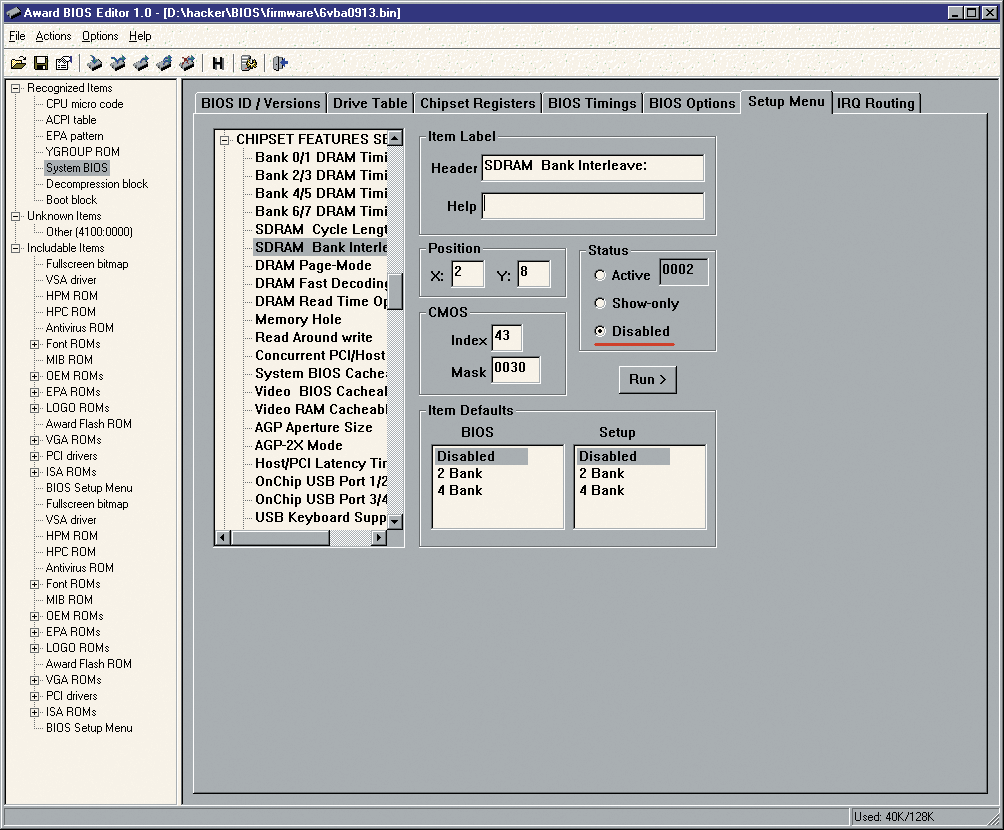
Task: Select the Show-only status radio button
Action: pos(600,303)
